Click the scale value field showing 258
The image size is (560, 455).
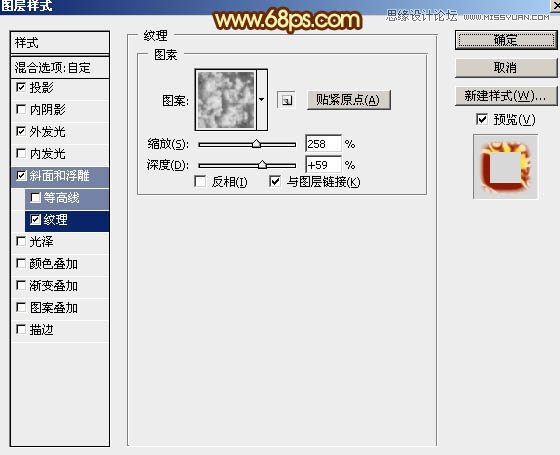tap(323, 144)
